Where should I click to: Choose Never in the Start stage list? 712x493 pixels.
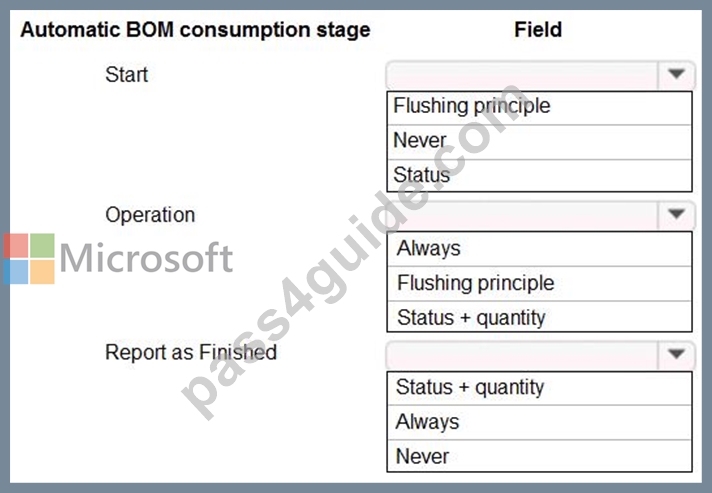[x=539, y=142]
